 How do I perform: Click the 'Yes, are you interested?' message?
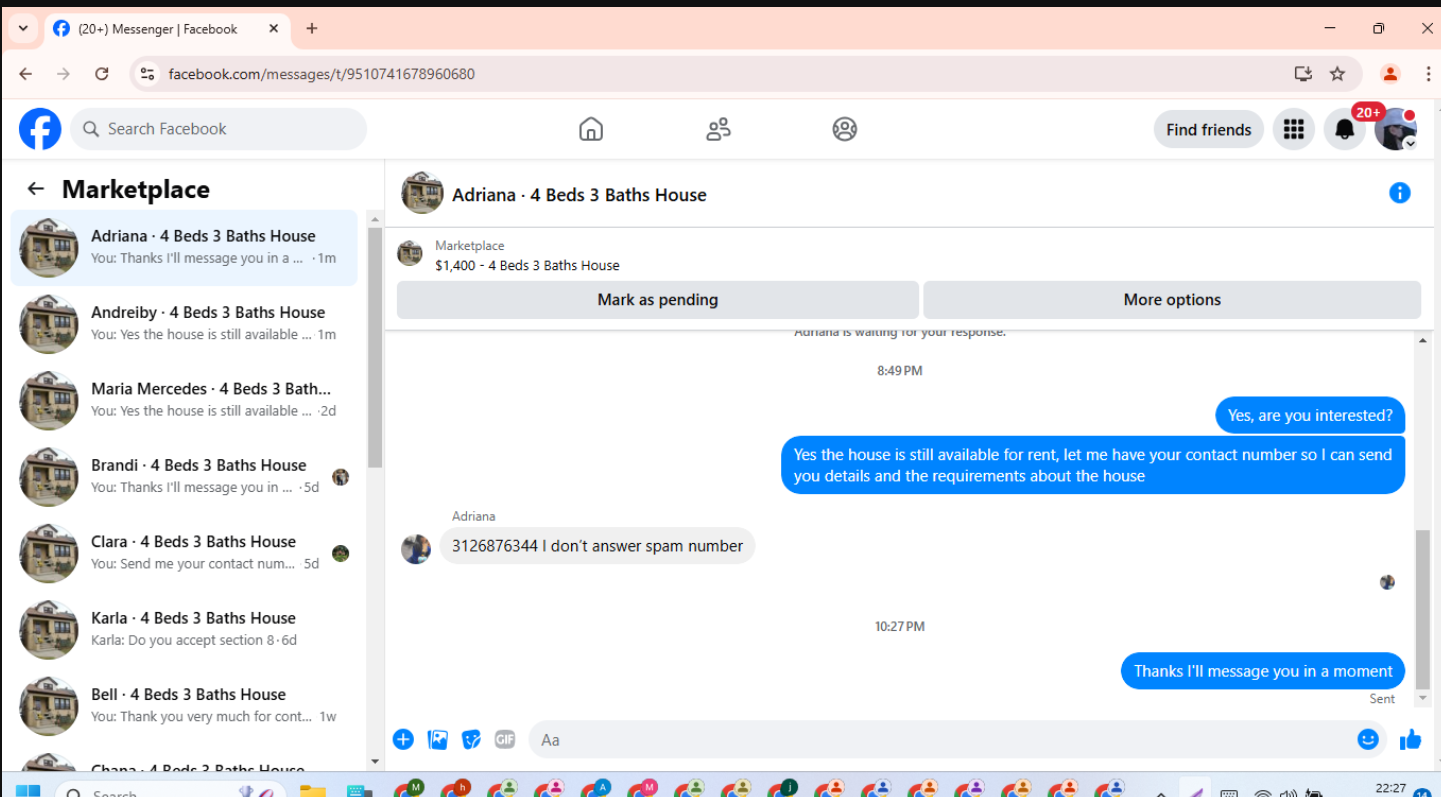coord(1310,415)
